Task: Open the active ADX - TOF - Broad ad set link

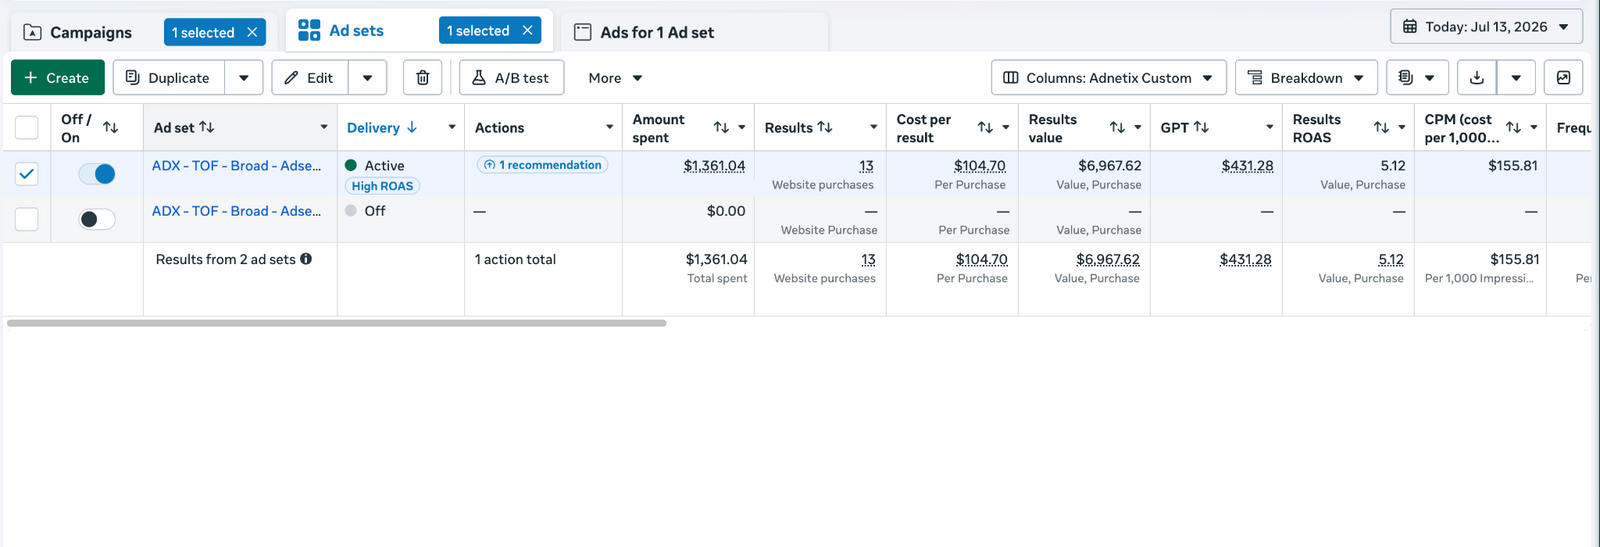Action: (237, 166)
